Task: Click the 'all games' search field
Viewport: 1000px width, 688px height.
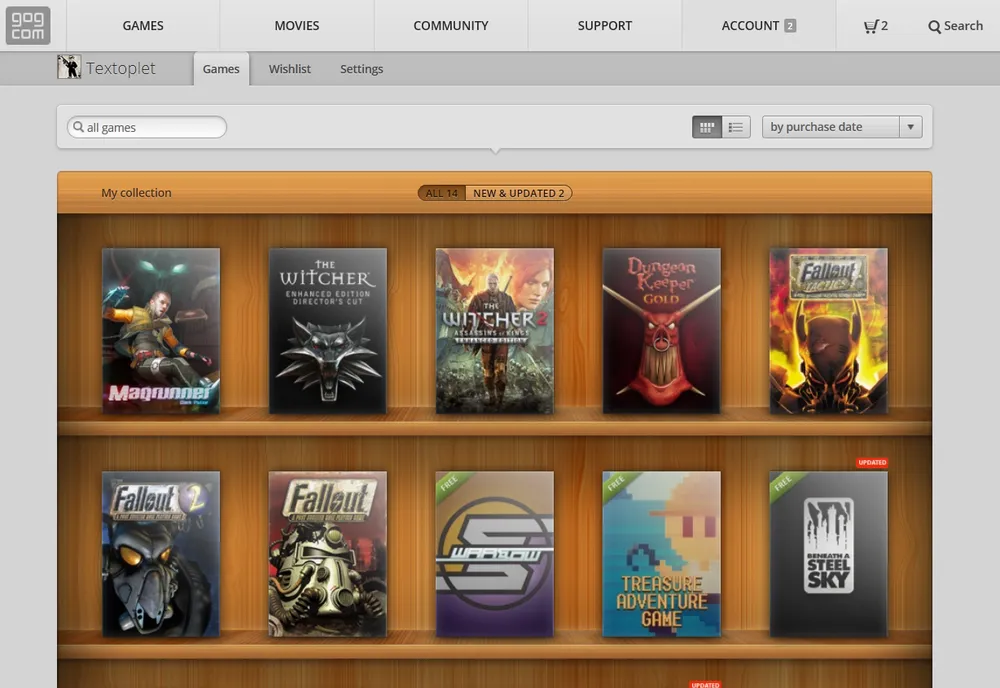Action: pos(148,128)
